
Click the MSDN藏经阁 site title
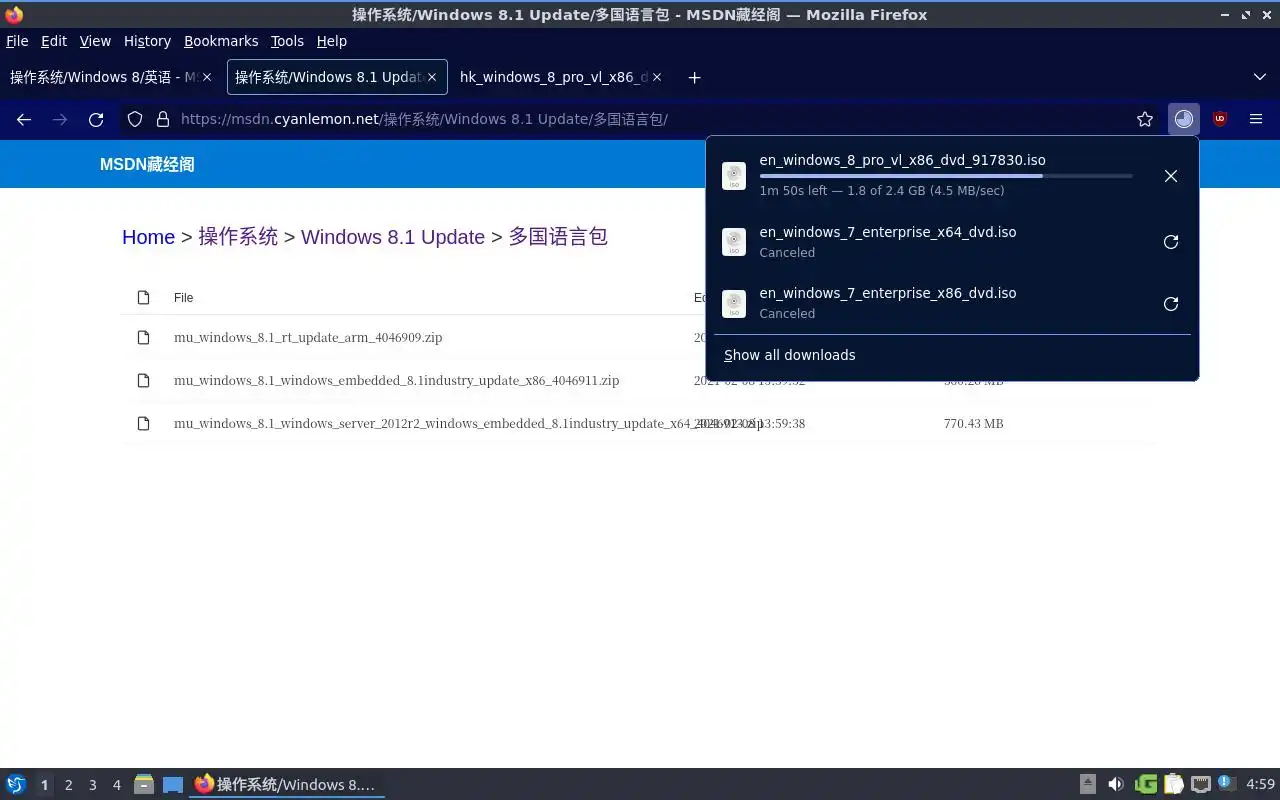tap(147, 165)
